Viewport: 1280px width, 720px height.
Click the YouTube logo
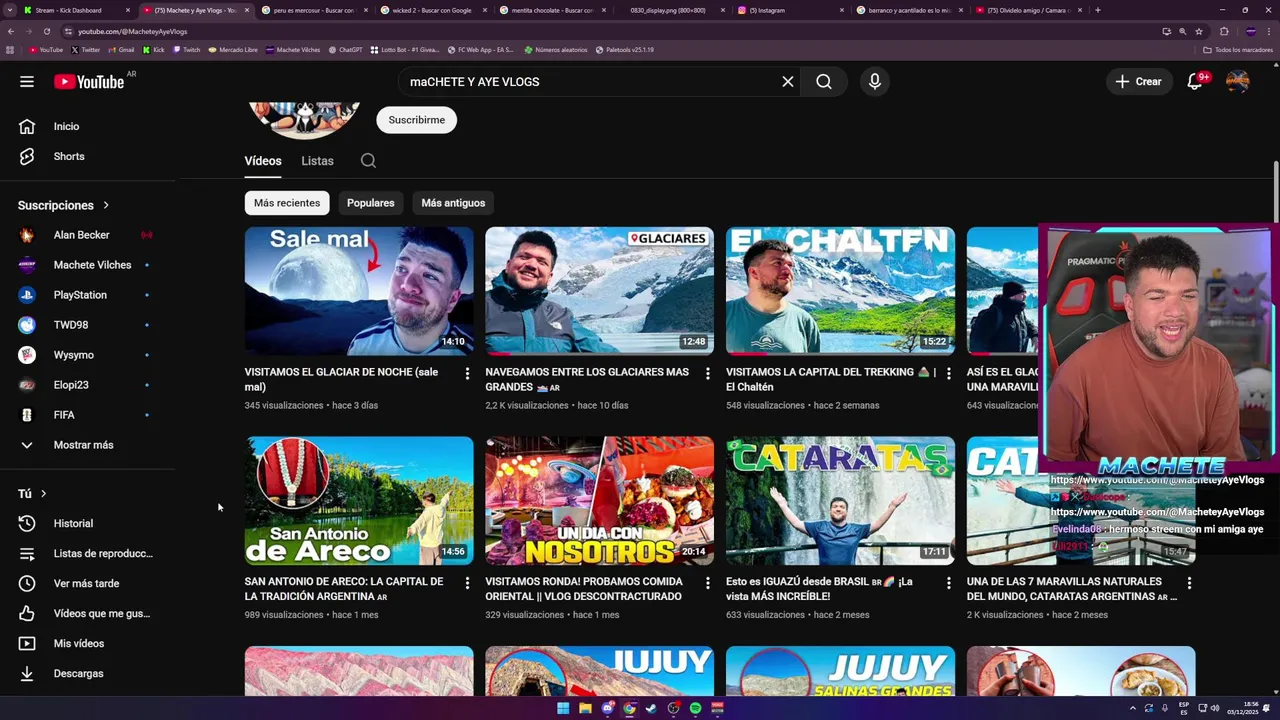pyautogui.click(x=90, y=82)
